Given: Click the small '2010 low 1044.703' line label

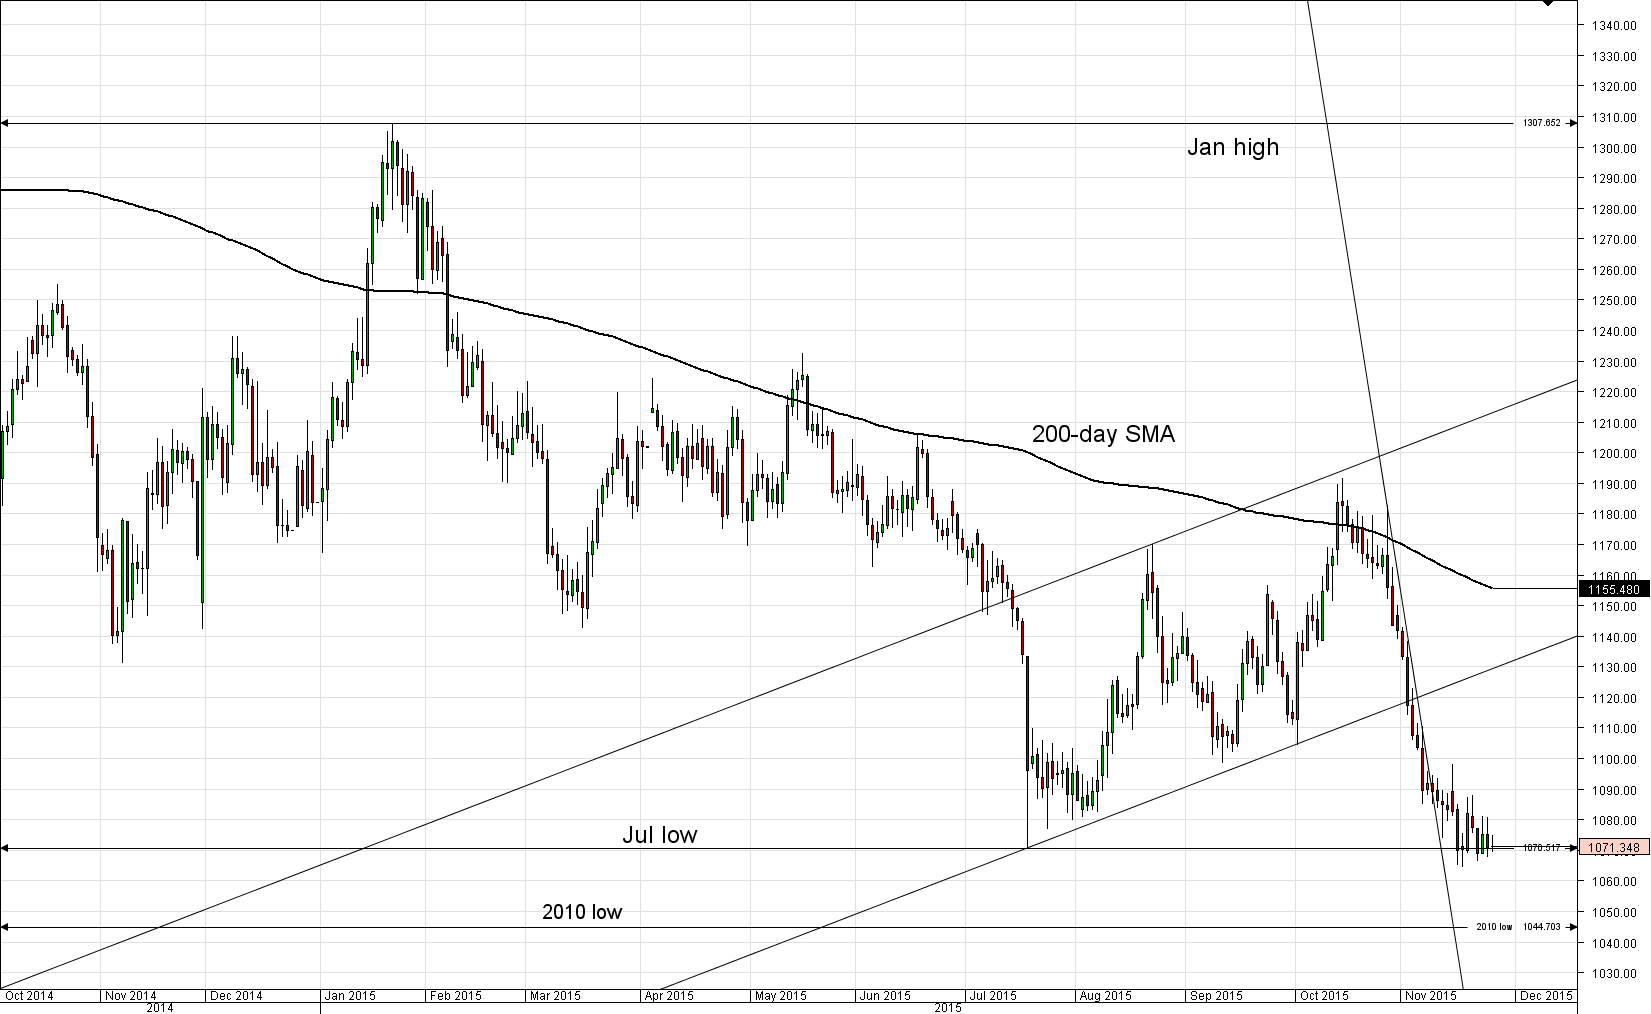Looking at the screenshot, I should (1518, 927).
